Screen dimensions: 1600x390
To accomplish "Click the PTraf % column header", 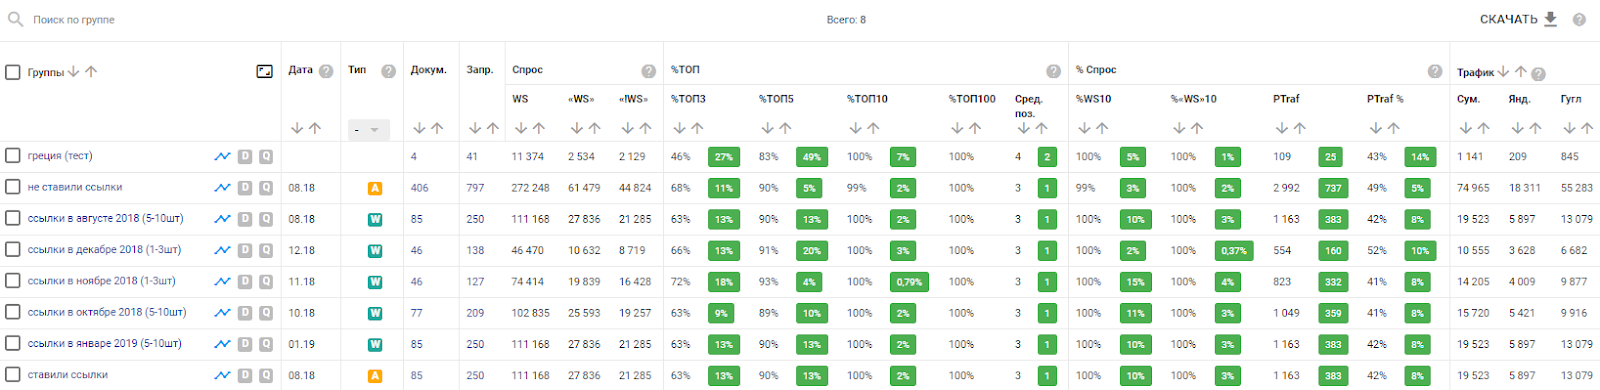I will 1385,99.
